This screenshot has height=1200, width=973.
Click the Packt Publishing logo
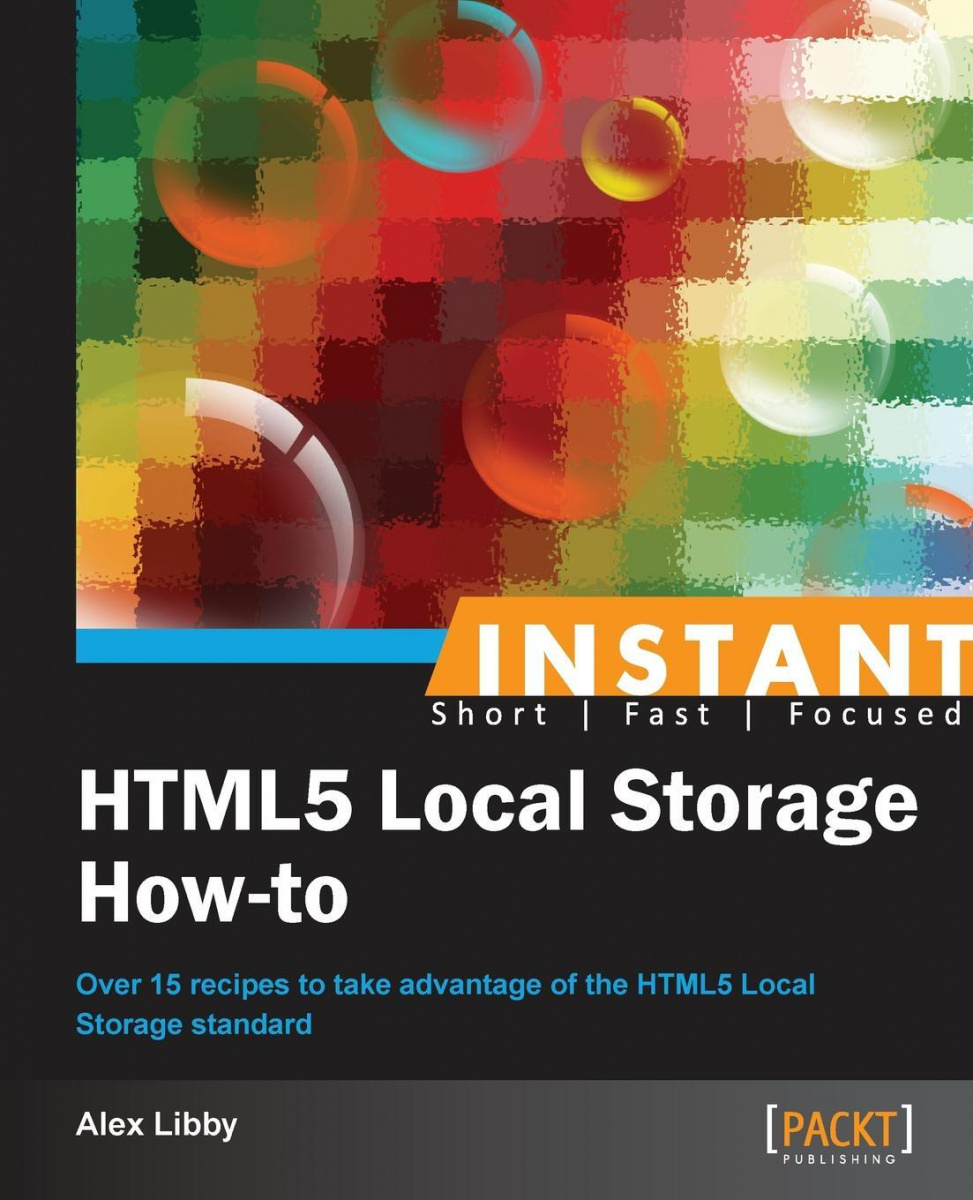click(x=838, y=1133)
